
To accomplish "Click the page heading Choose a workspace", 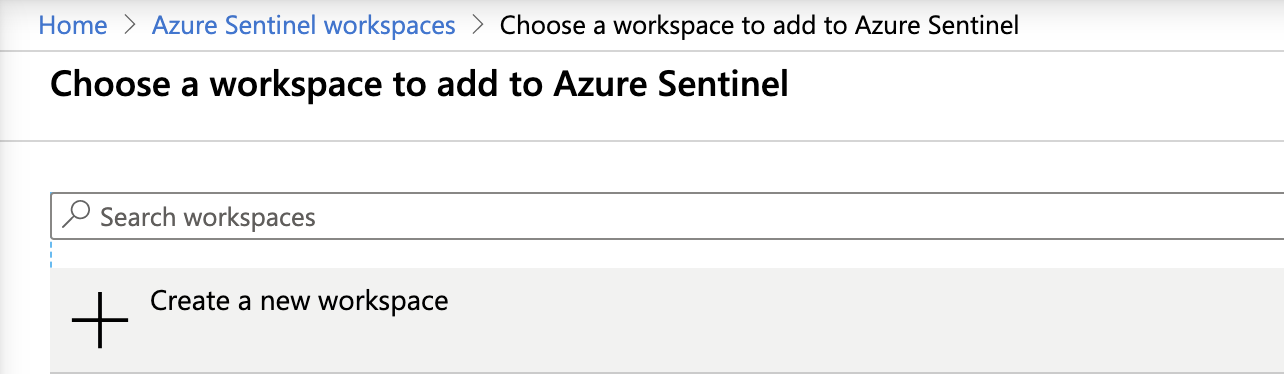I will (419, 84).
